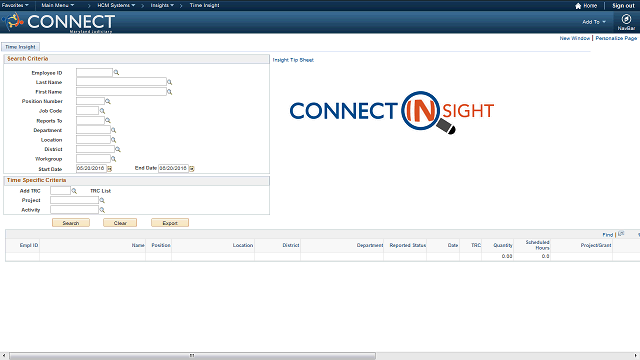This screenshot has height=360, width=640.
Task: Click the Add TRC input field
Action: [x=60, y=191]
